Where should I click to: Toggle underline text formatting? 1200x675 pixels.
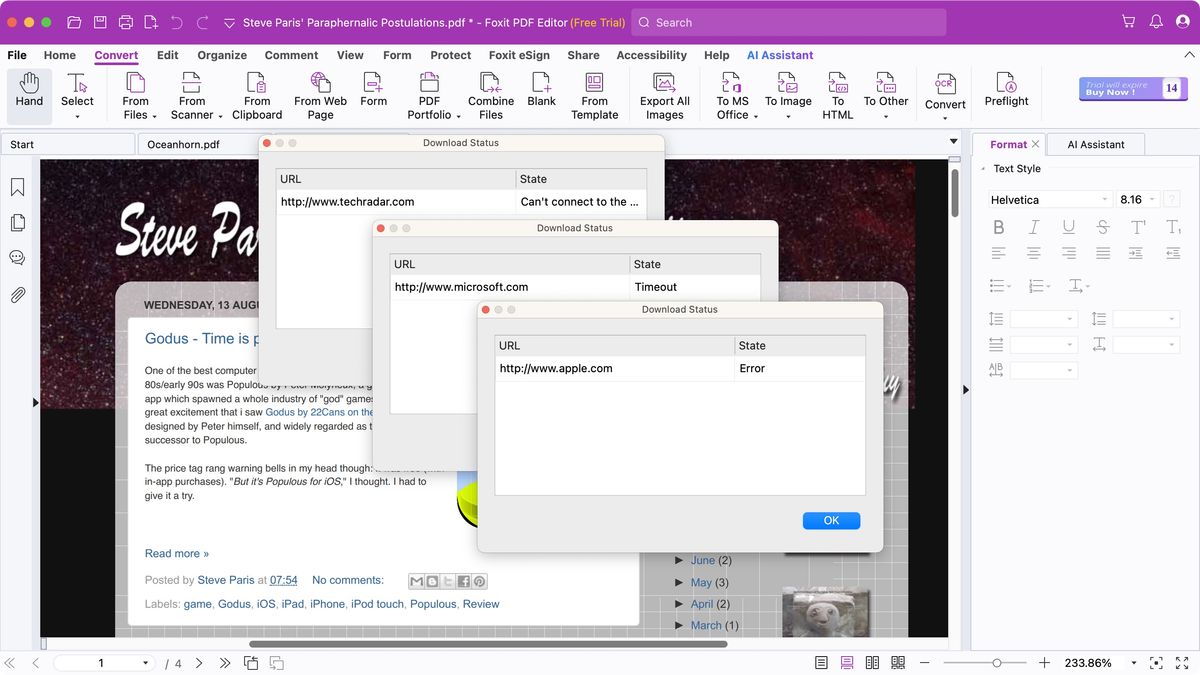point(1068,227)
